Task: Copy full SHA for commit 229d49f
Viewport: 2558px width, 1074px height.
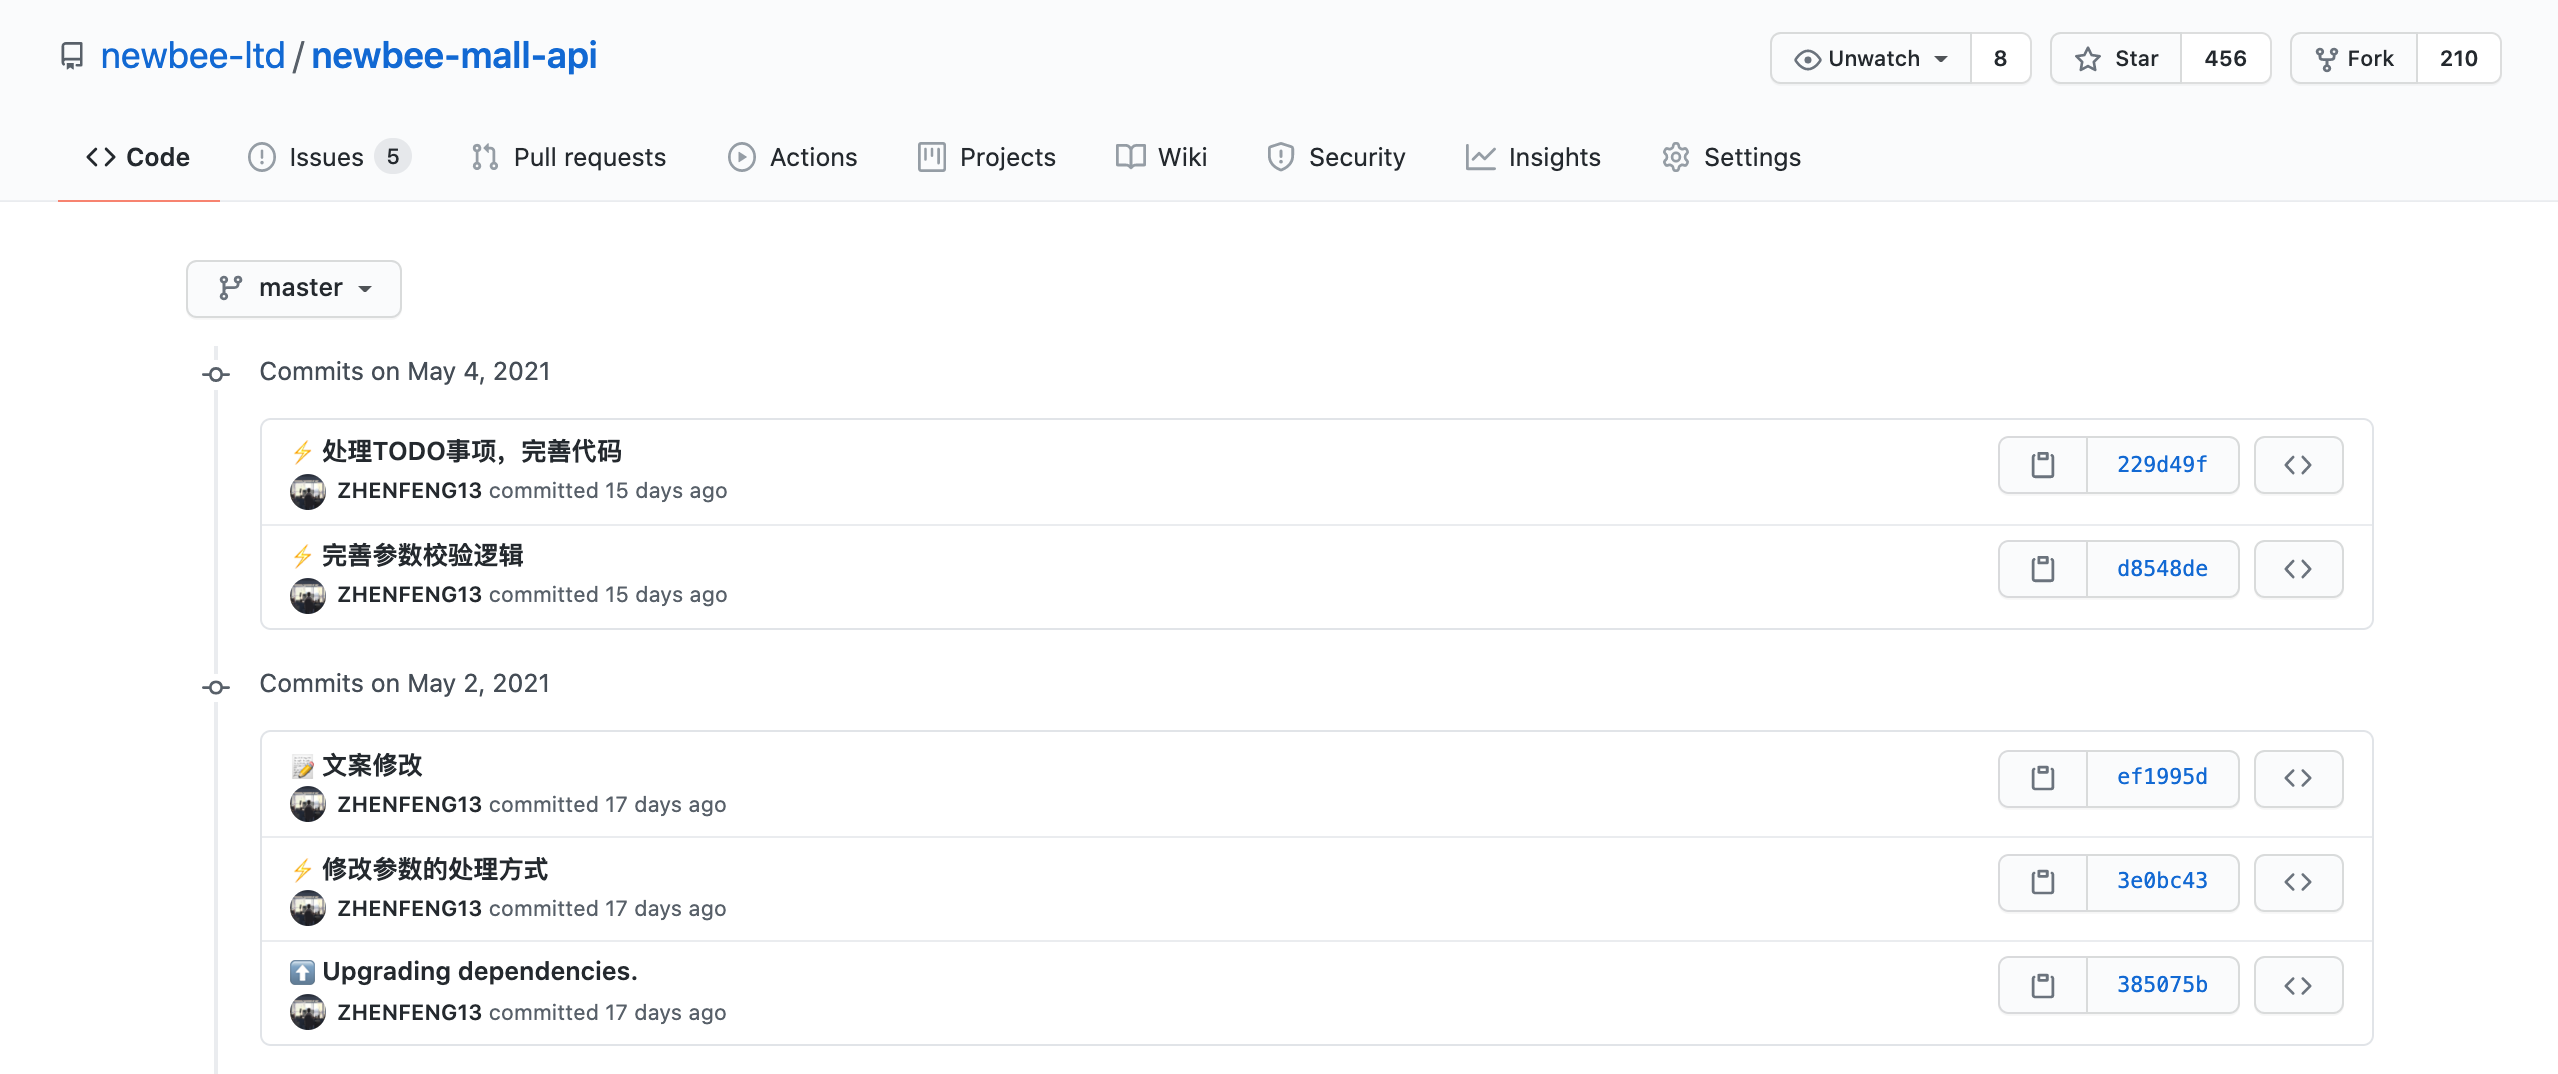Action: 2043,465
